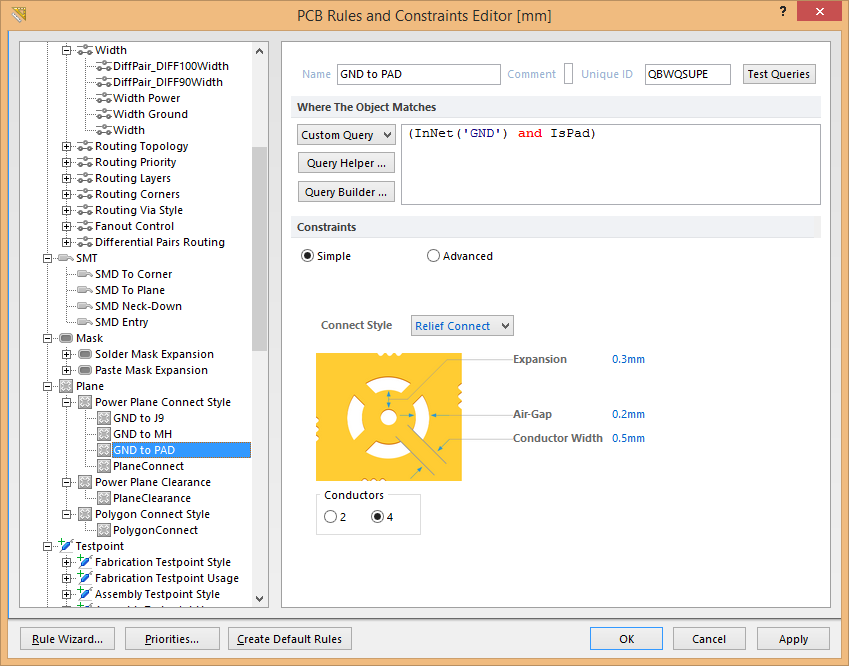Click the Routing Via Style icon
The height and width of the screenshot is (666, 849).
tap(84, 210)
